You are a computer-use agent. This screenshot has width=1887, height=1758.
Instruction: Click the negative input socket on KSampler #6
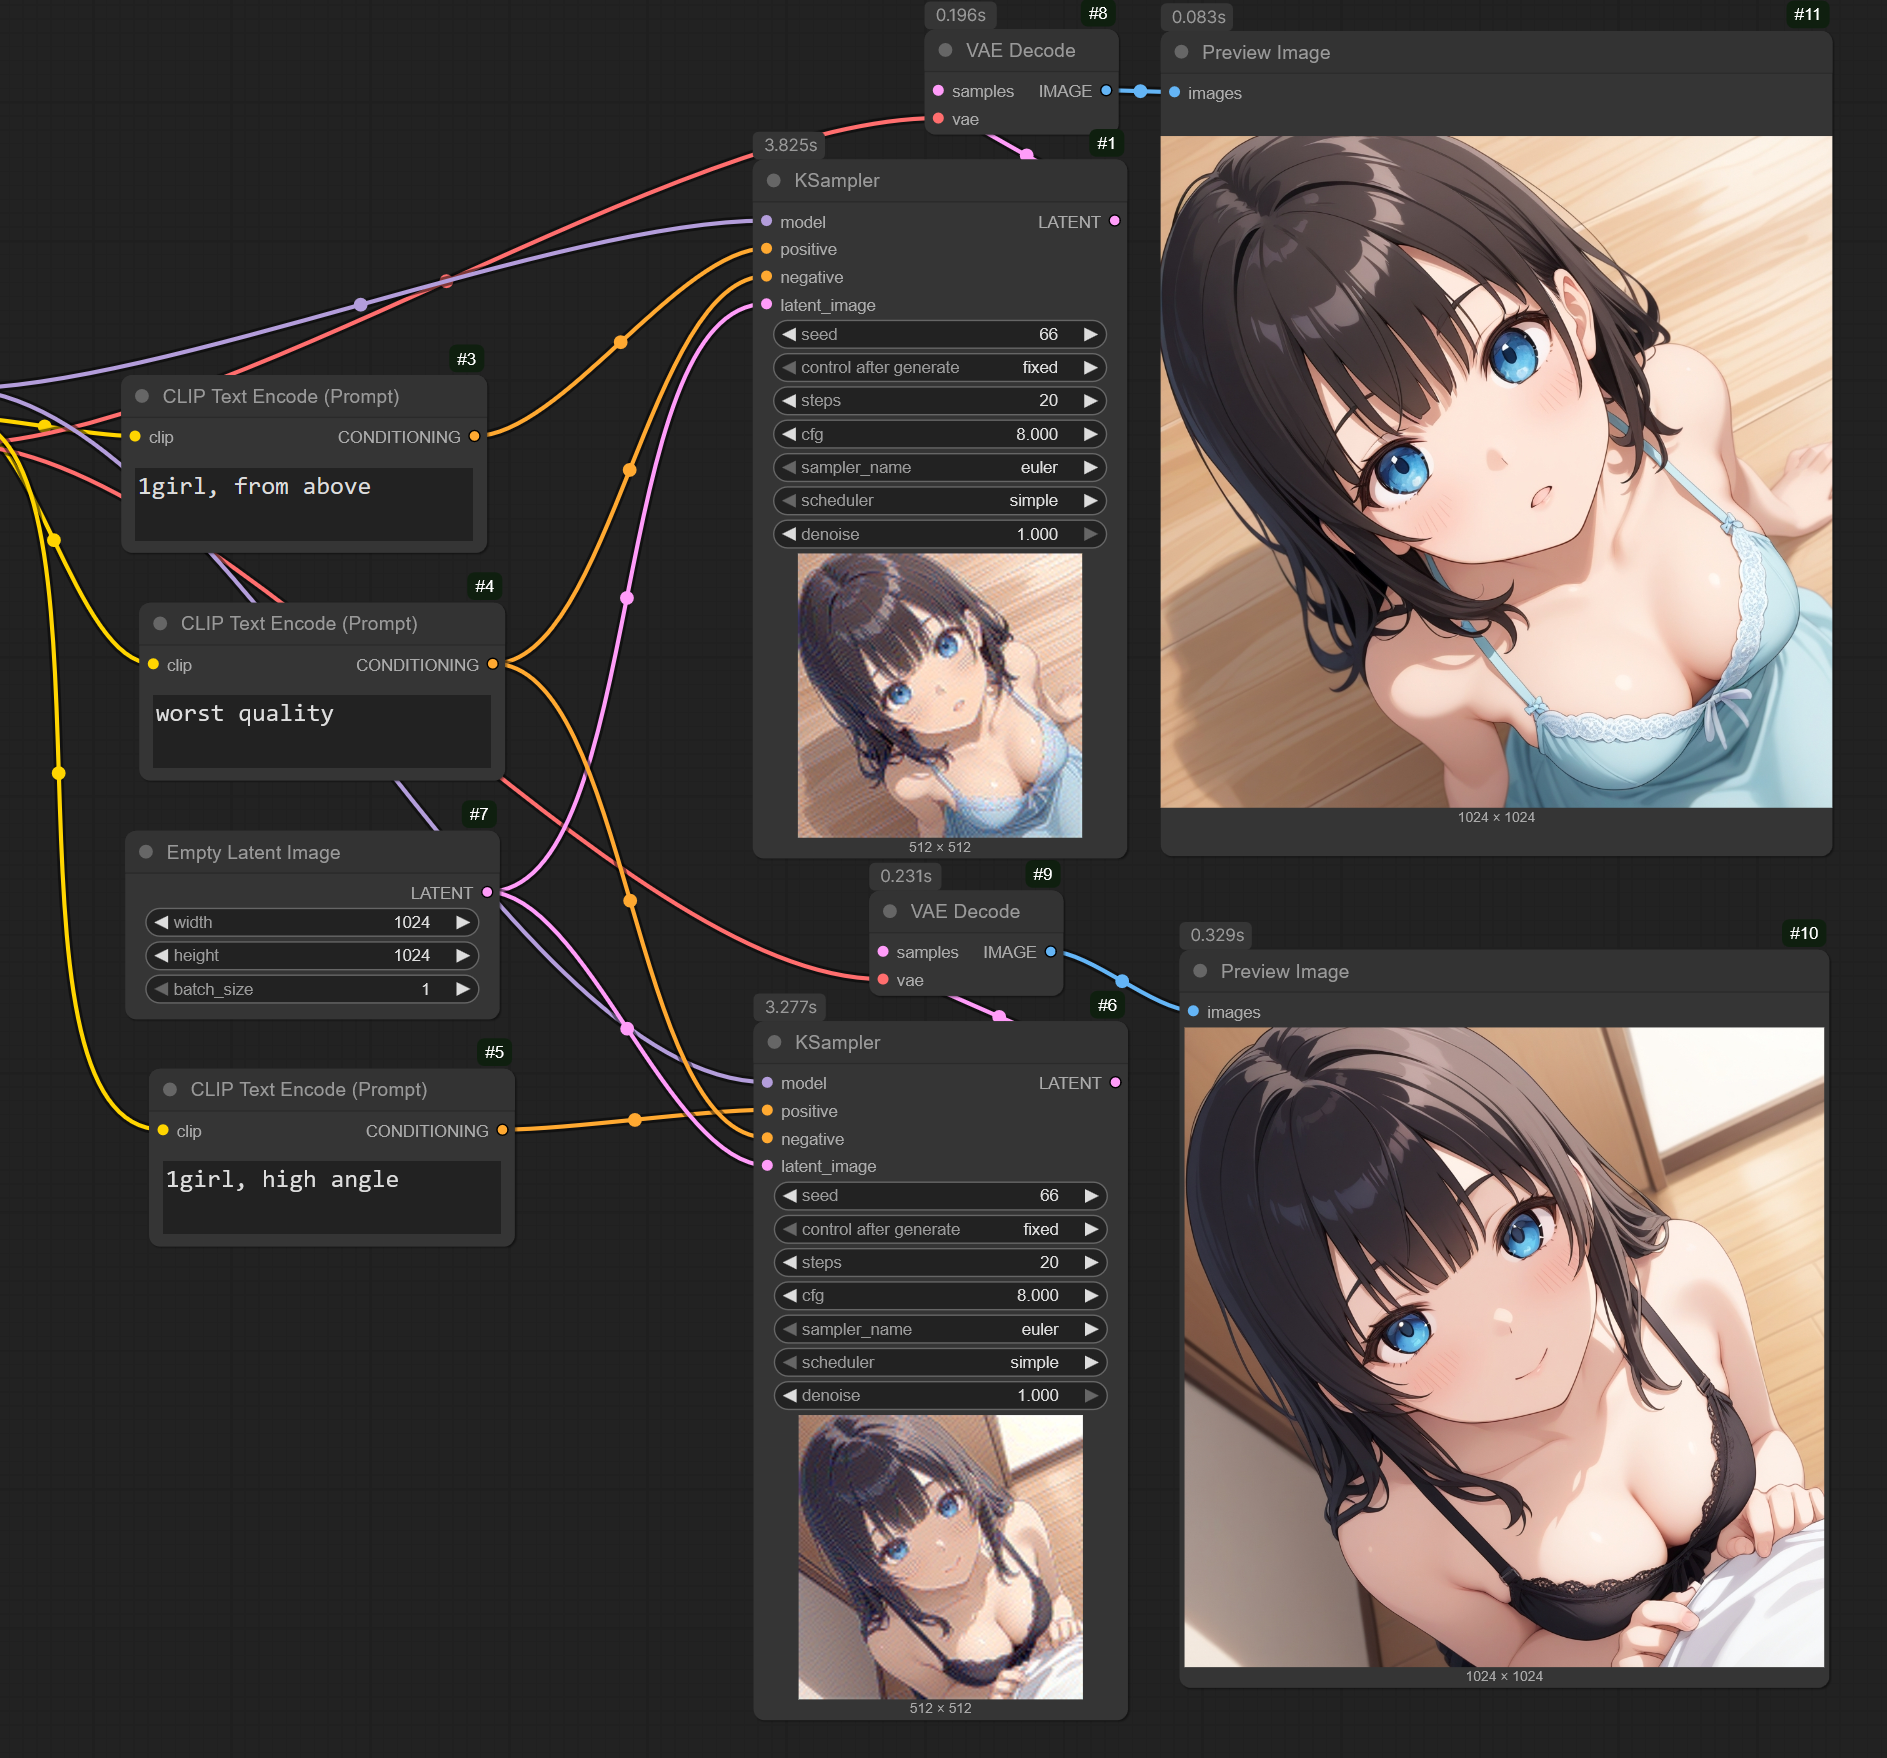tap(768, 1138)
